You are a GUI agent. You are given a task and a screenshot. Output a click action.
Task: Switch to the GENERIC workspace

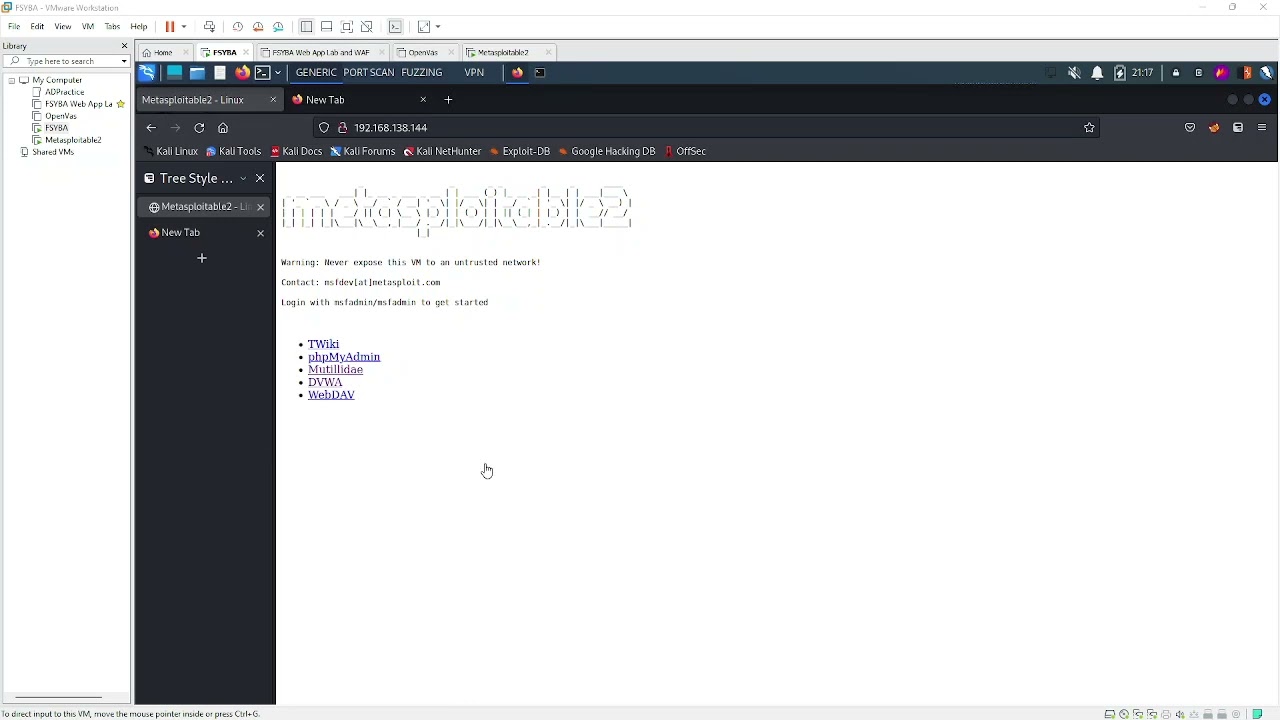click(x=316, y=72)
